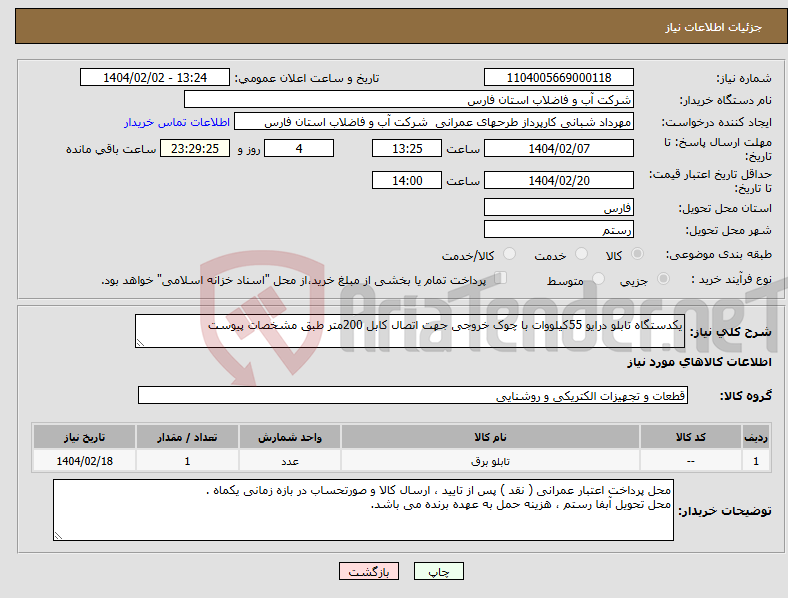The width and height of the screenshot is (788, 598).
Task: Select the متوسط purchase type radio
Action: [x=598, y=279]
